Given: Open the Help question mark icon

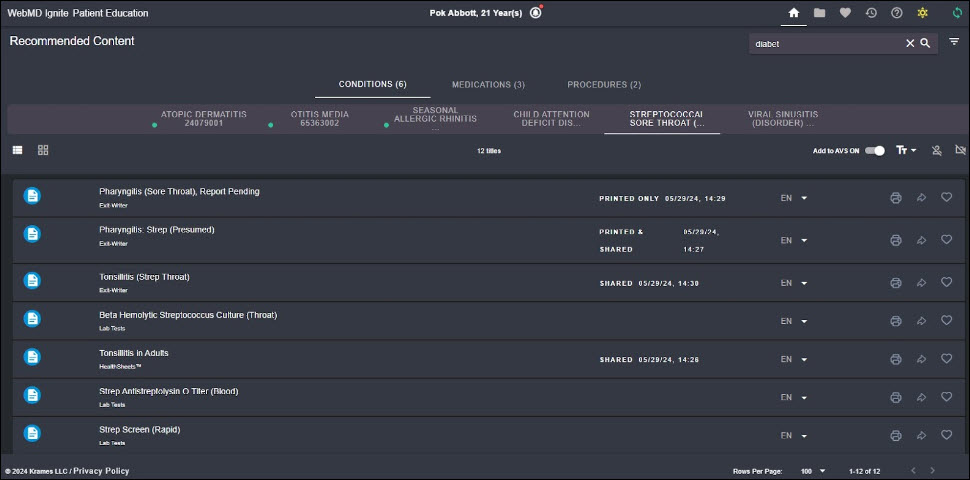Looking at the screenshot, I should [x=897, y=13].
